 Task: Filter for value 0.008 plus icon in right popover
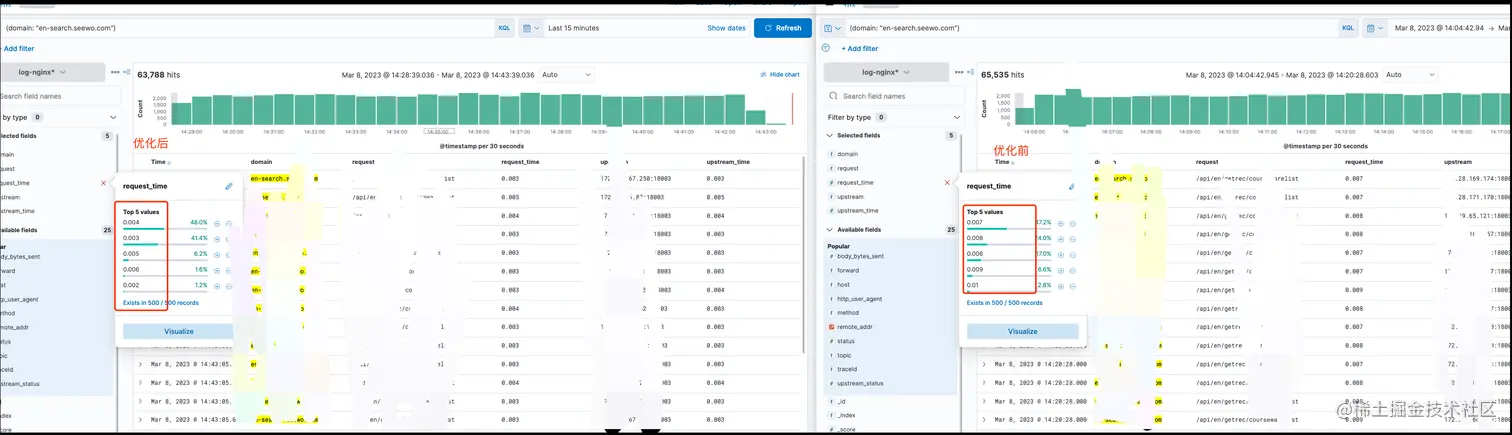tap(1060, 239)
